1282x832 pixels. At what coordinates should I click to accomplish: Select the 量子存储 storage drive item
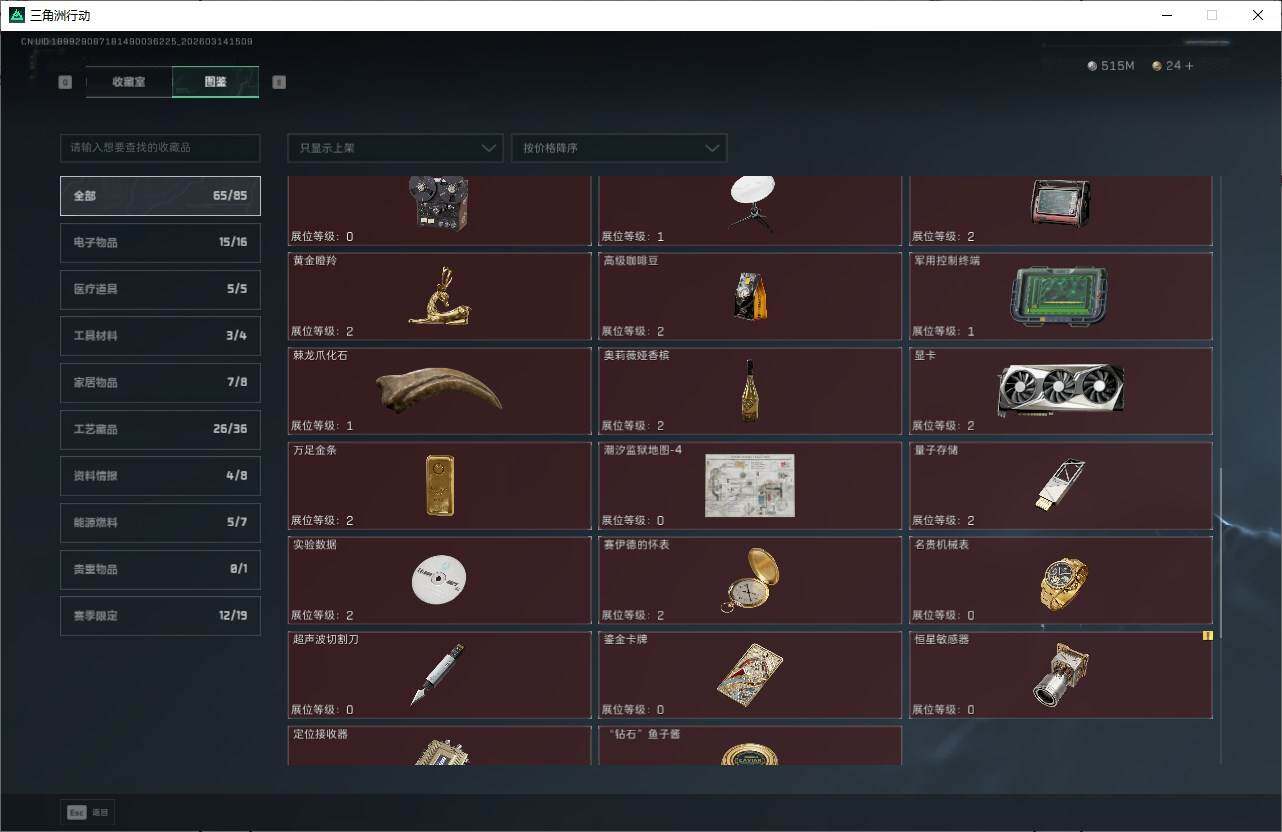click(1061, 486)
